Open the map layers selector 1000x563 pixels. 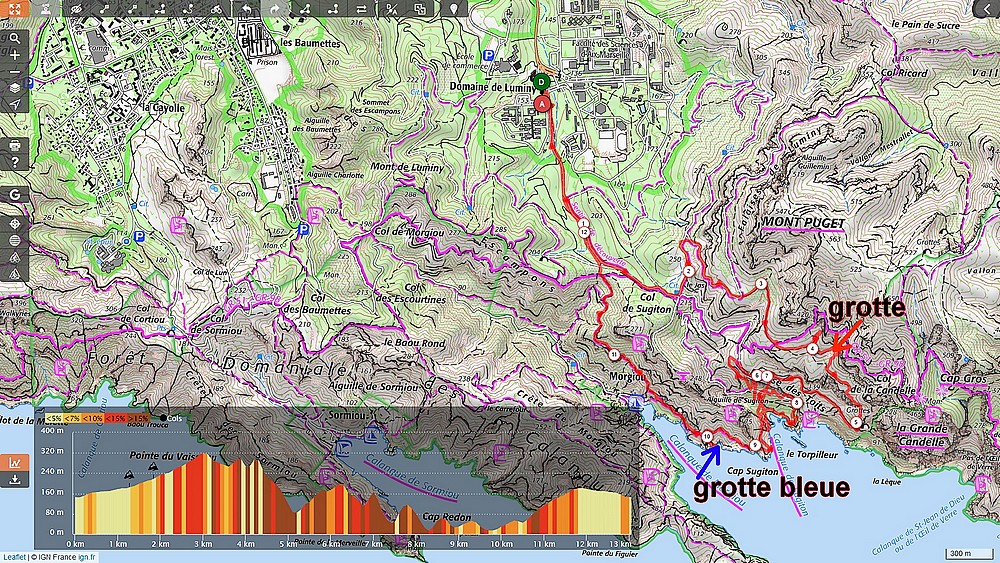[x=15, y=88]
